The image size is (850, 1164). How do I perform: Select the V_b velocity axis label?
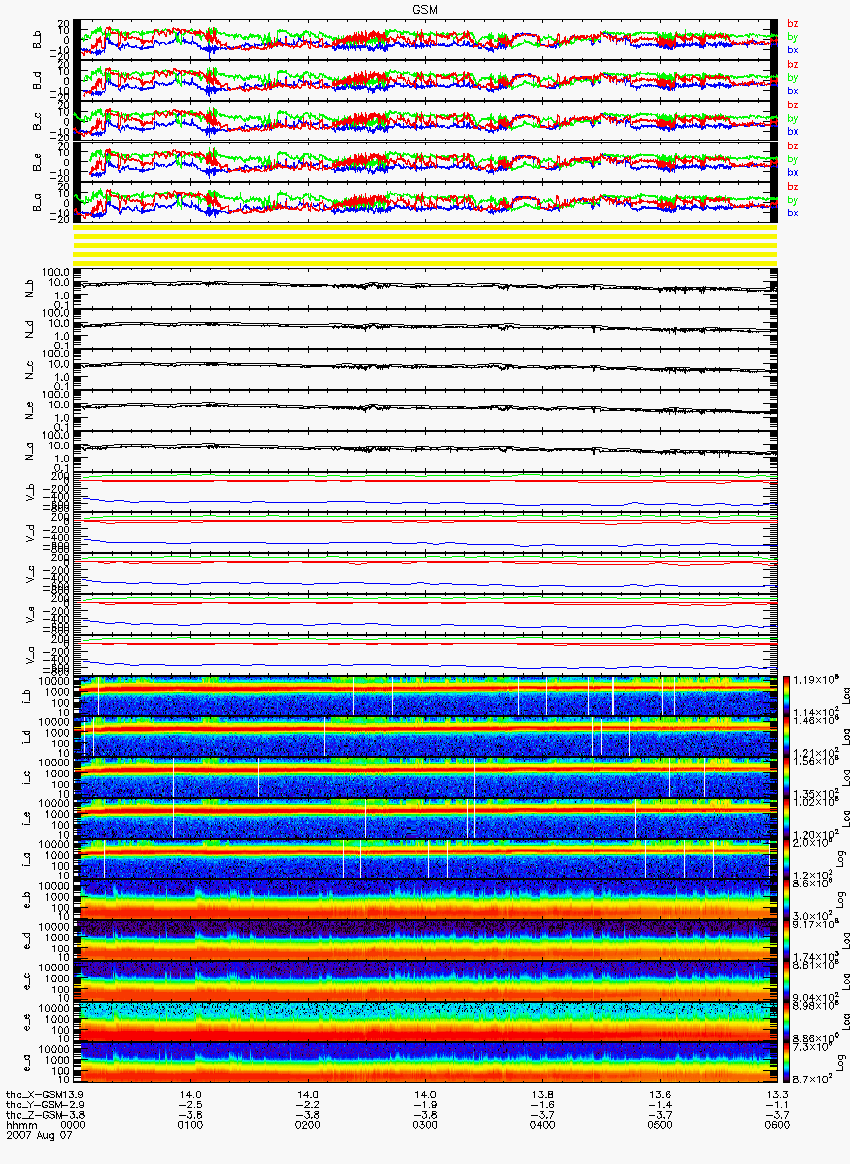tap(30, 491)
